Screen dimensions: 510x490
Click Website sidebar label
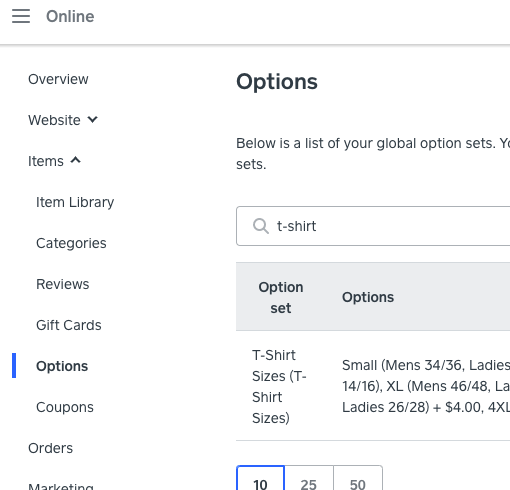click(54, 120)
